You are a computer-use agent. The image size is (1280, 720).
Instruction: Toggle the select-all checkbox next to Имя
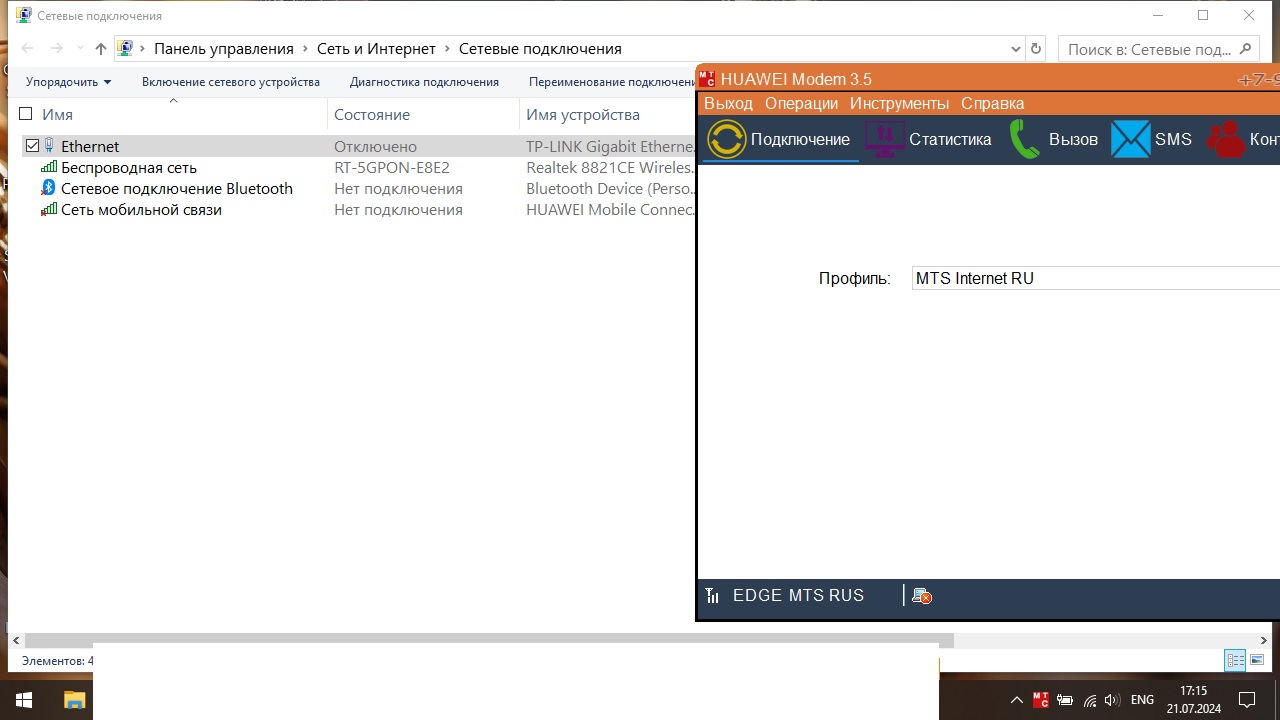[26, 114]
